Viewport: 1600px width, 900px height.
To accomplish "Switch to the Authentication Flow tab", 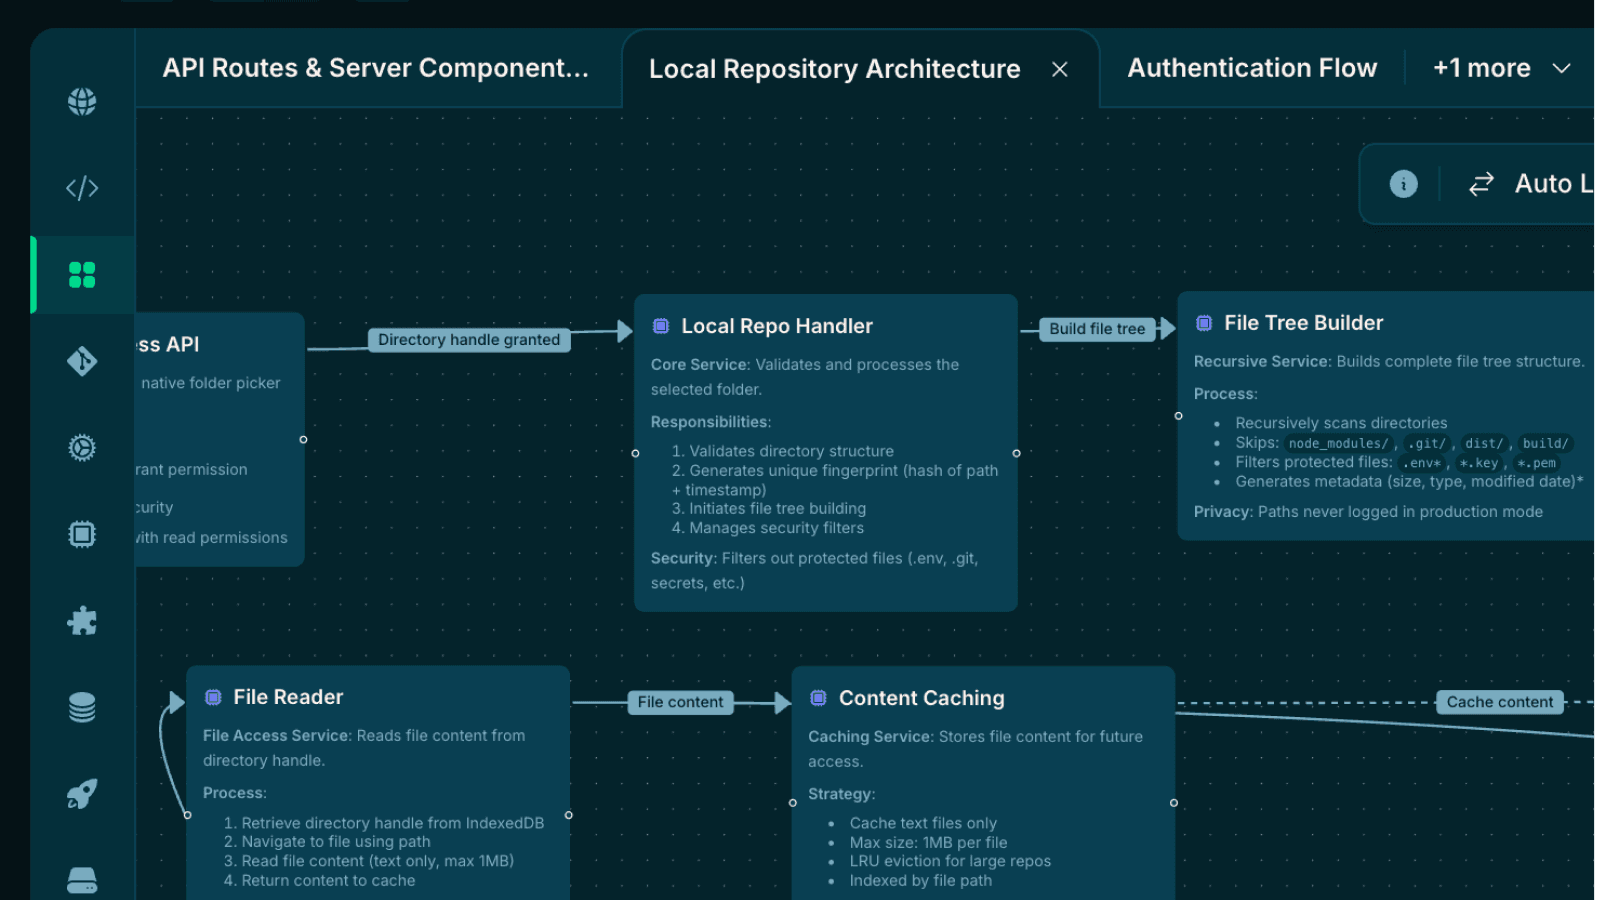I will click(x=1251, y=68).
